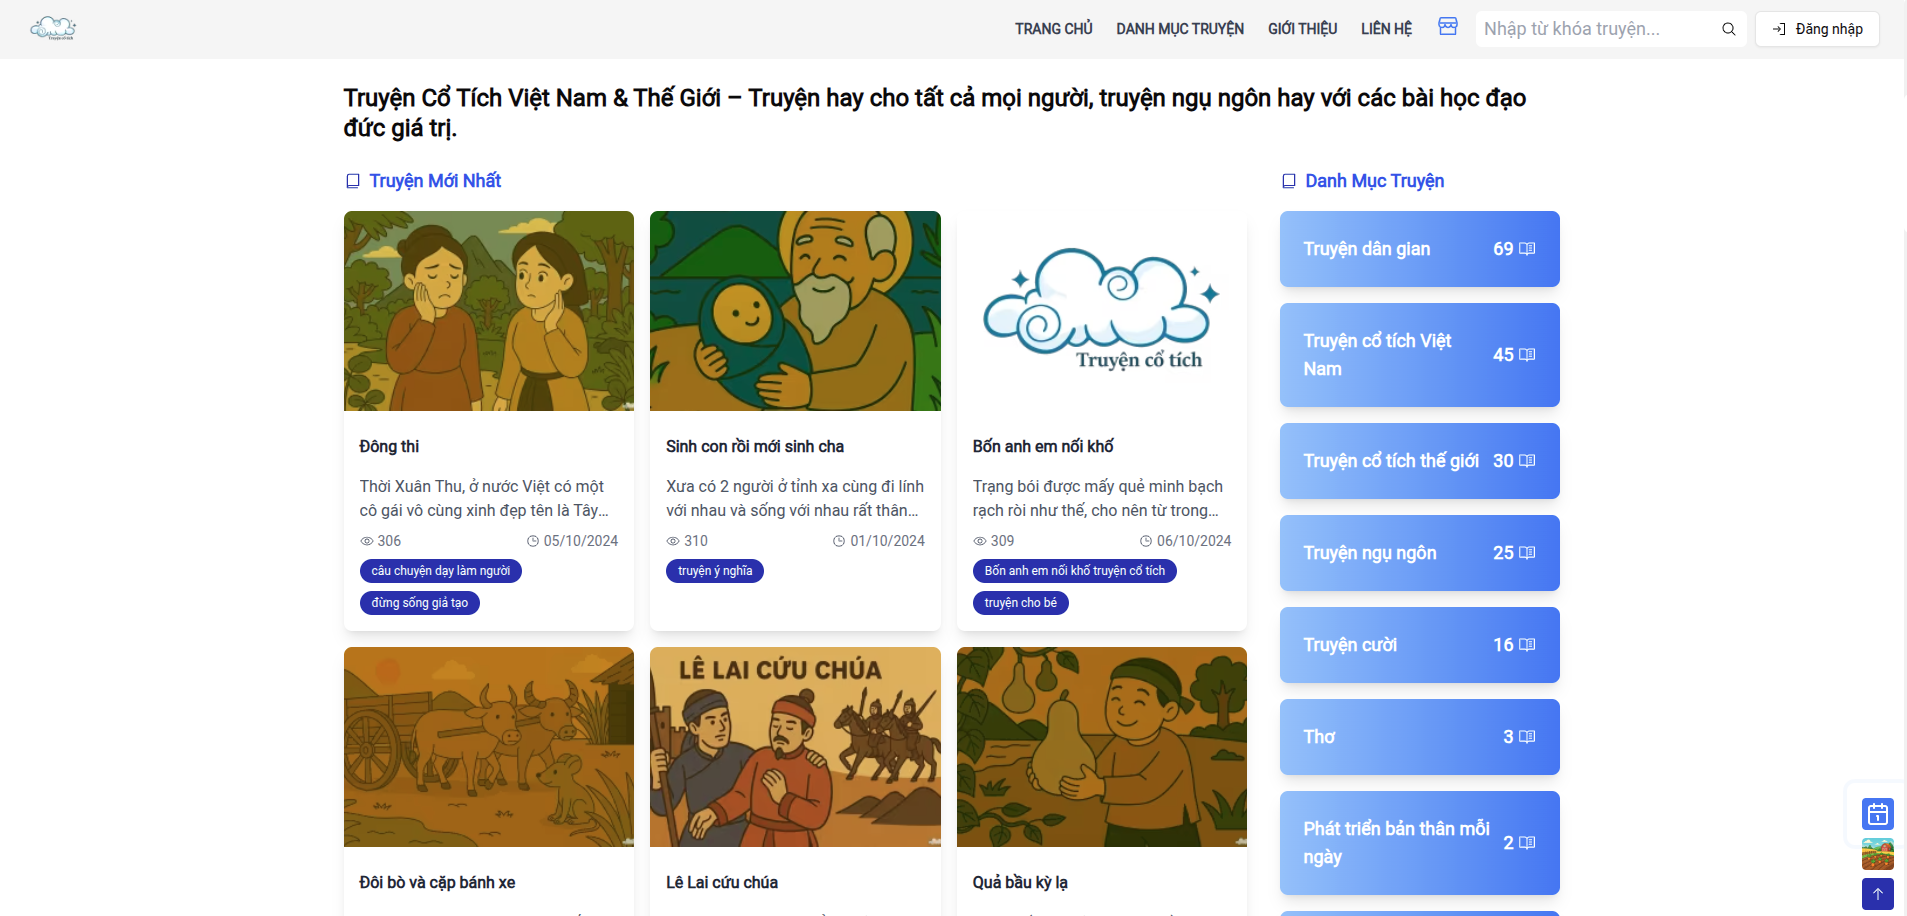Click the search magnifier icon
This screenshot has height=916, width=1907.
(1728, 29)
